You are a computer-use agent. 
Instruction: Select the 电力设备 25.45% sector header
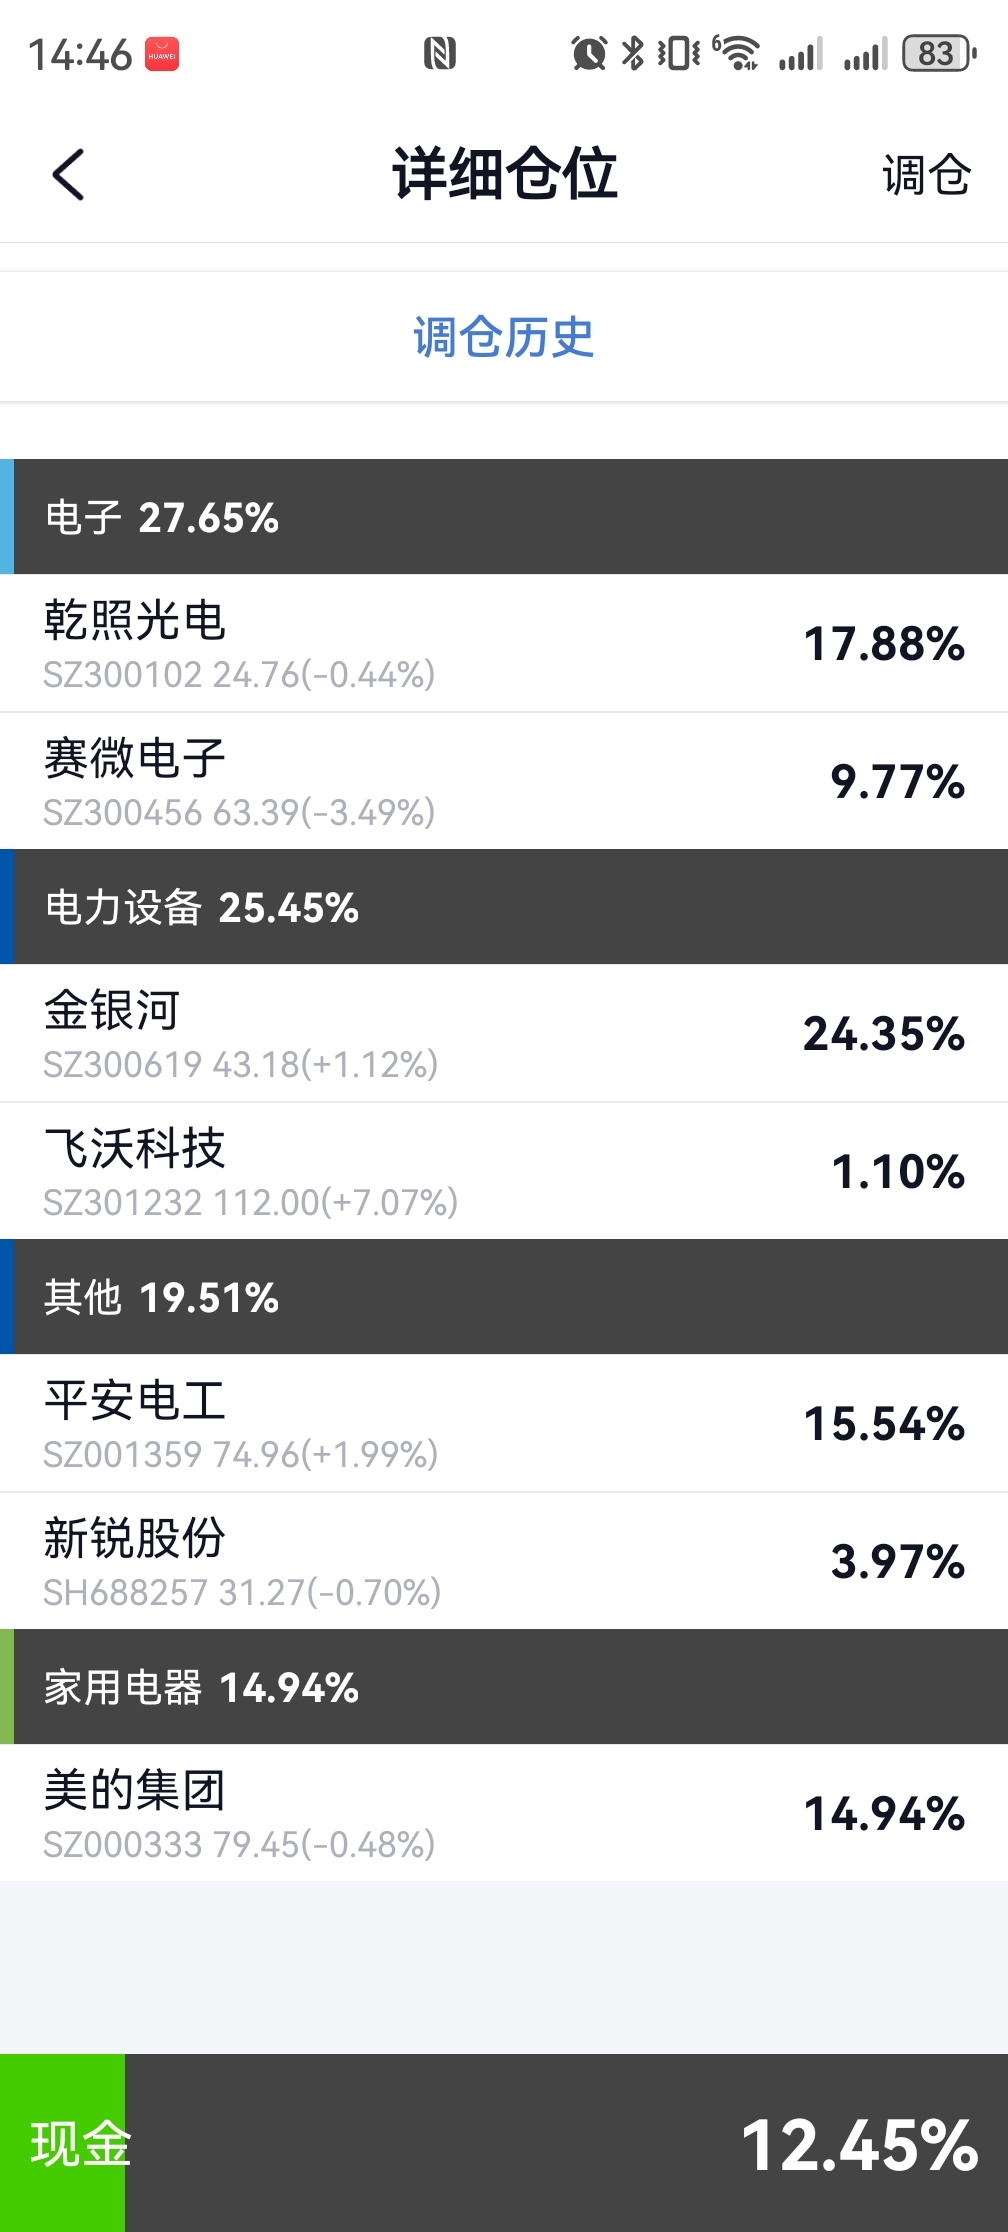tap(504, 907)
